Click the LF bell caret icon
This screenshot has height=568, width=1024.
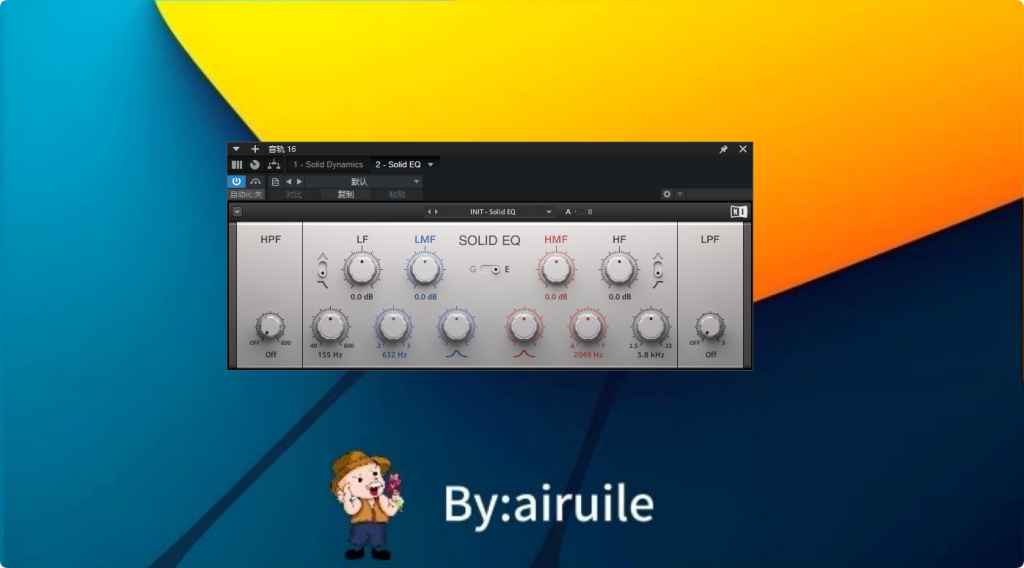[323, 256]
